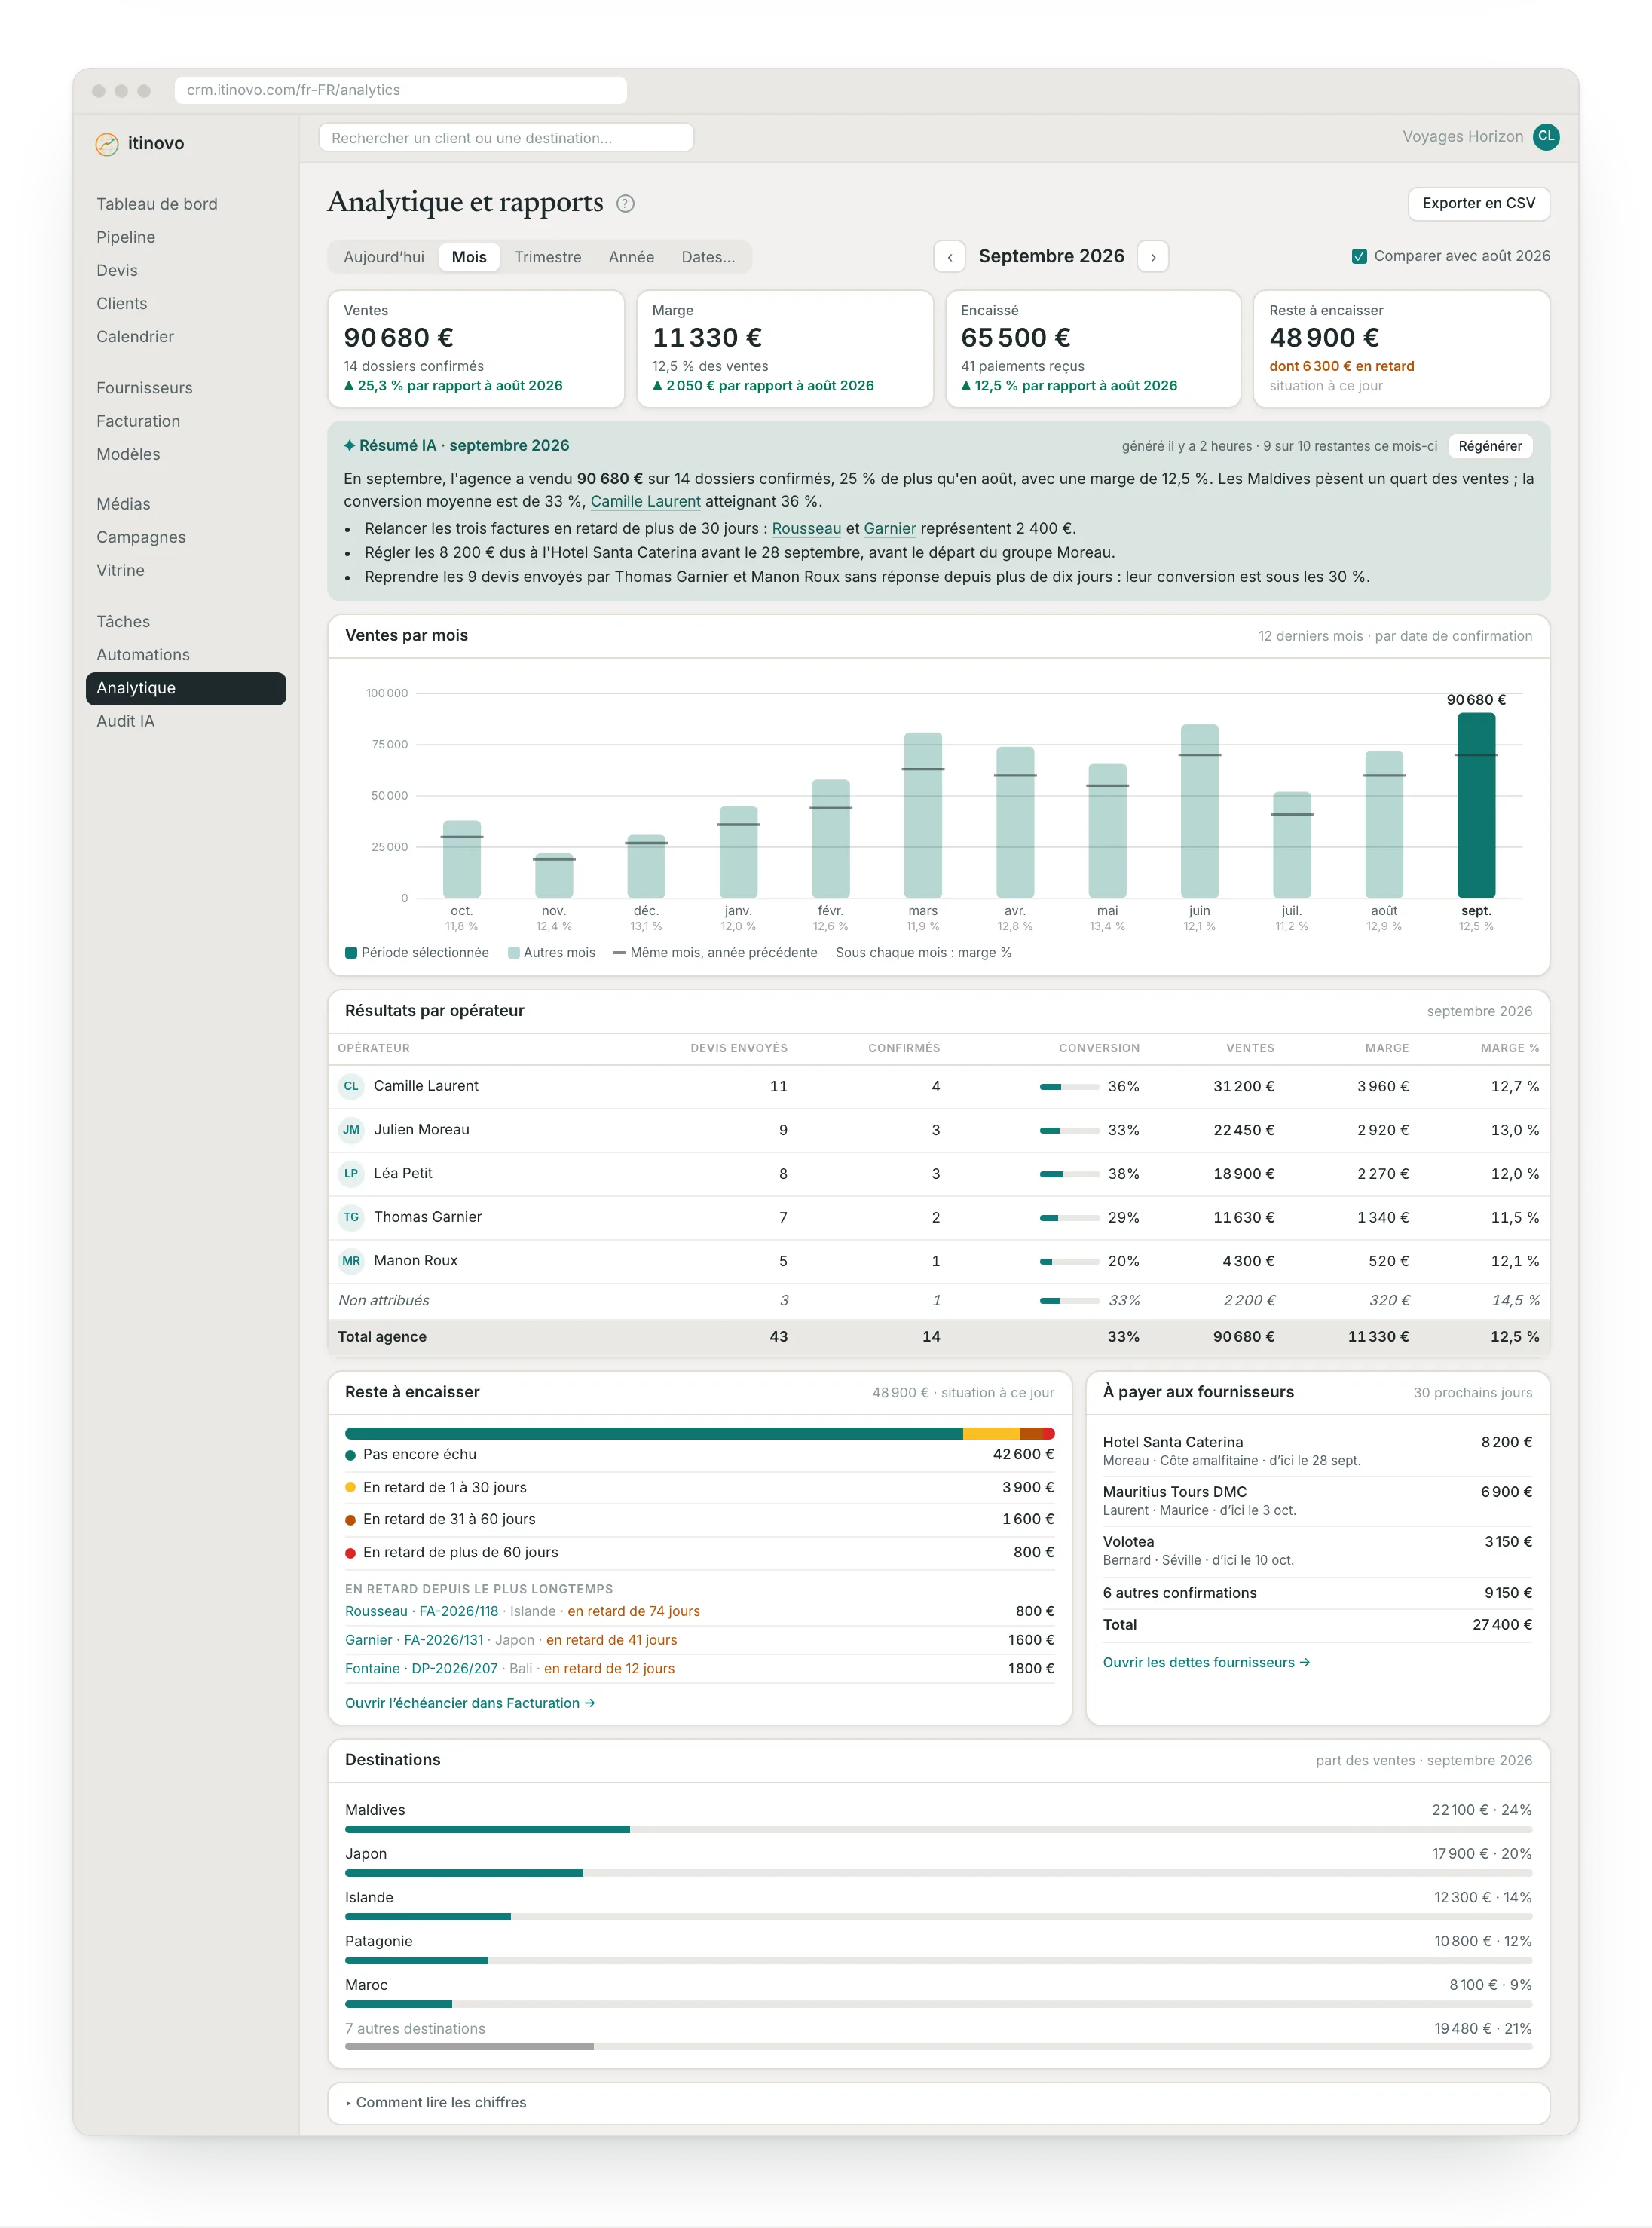This screenshot has width=1652, height=2228.
Task: Open the help icon beside Analytique et rapports
Action: click(x=625, y=204)
